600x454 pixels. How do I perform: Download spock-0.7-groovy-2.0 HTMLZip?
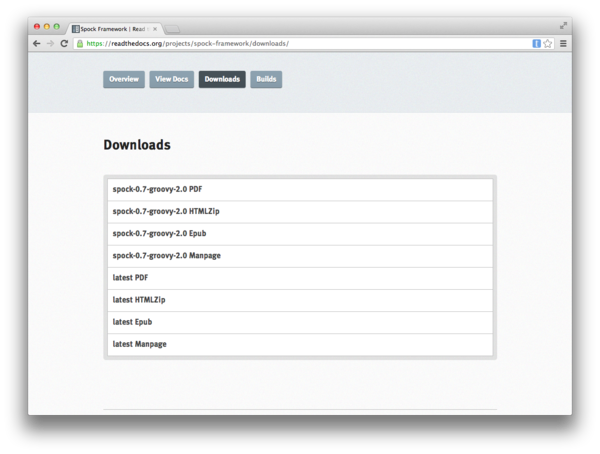pyautogui.click(x=300, y=212)
